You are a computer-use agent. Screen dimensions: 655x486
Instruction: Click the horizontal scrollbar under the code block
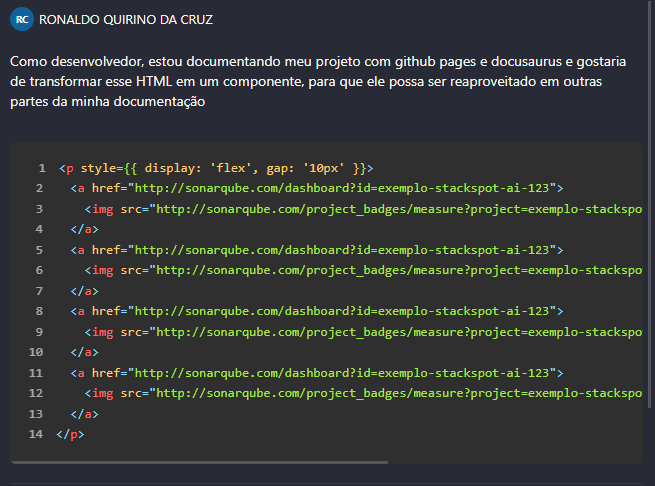[x=199, y=462]
